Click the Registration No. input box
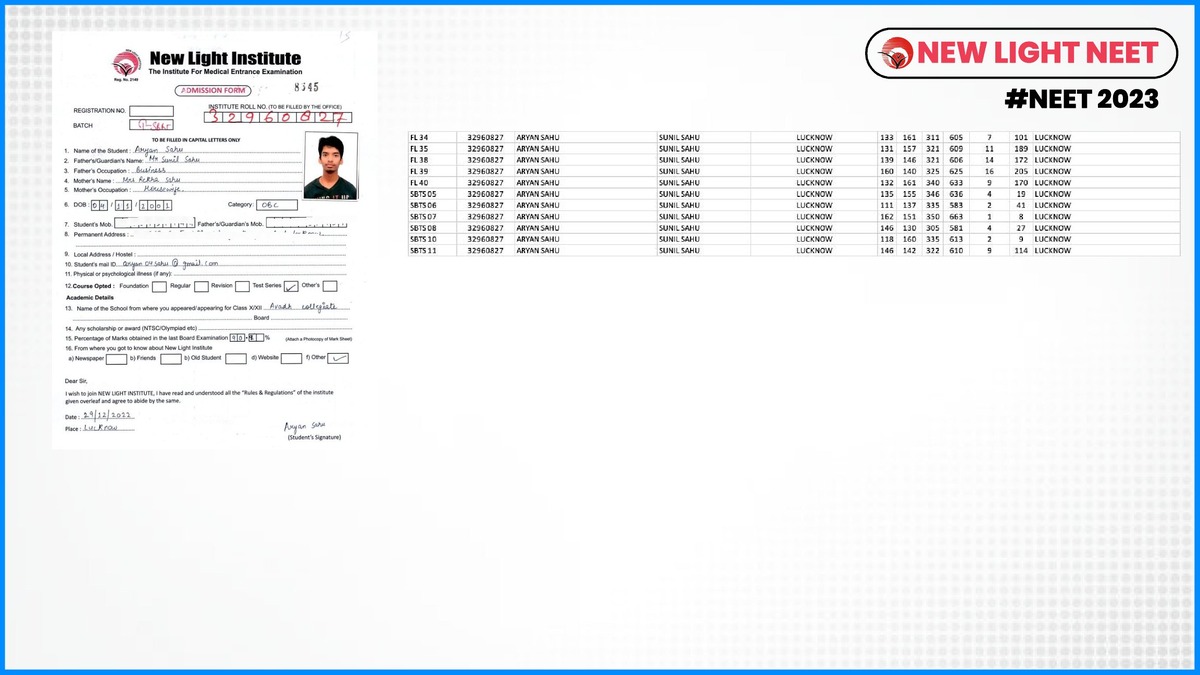1200x675 pixels. click(x=151, y=111)
